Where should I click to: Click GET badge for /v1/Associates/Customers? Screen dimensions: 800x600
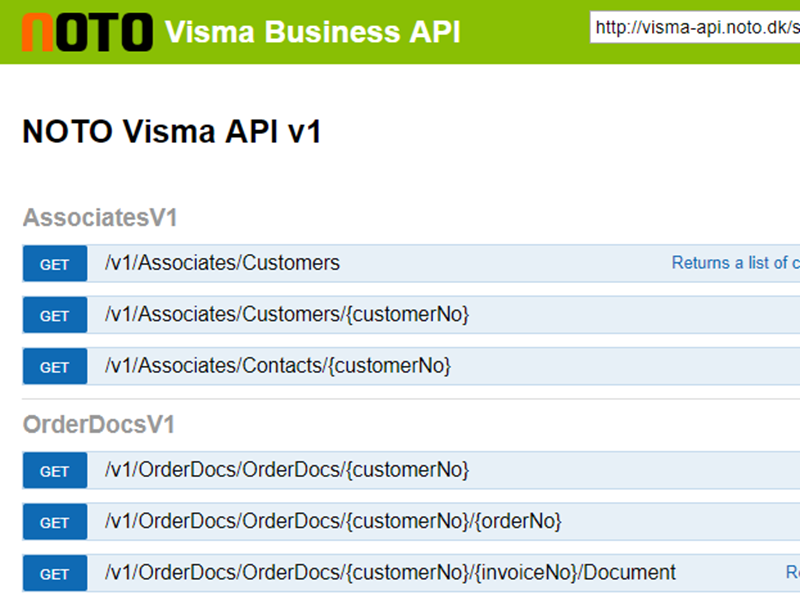click(x=54, y=264)
